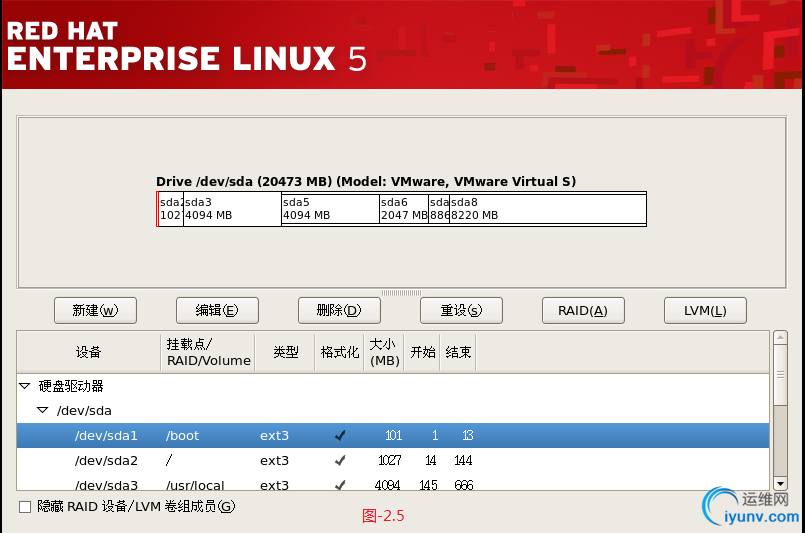The image size is (805, 533).
Task: Select the /dev/sda1 partition row
Action: [x=393, y=435]
